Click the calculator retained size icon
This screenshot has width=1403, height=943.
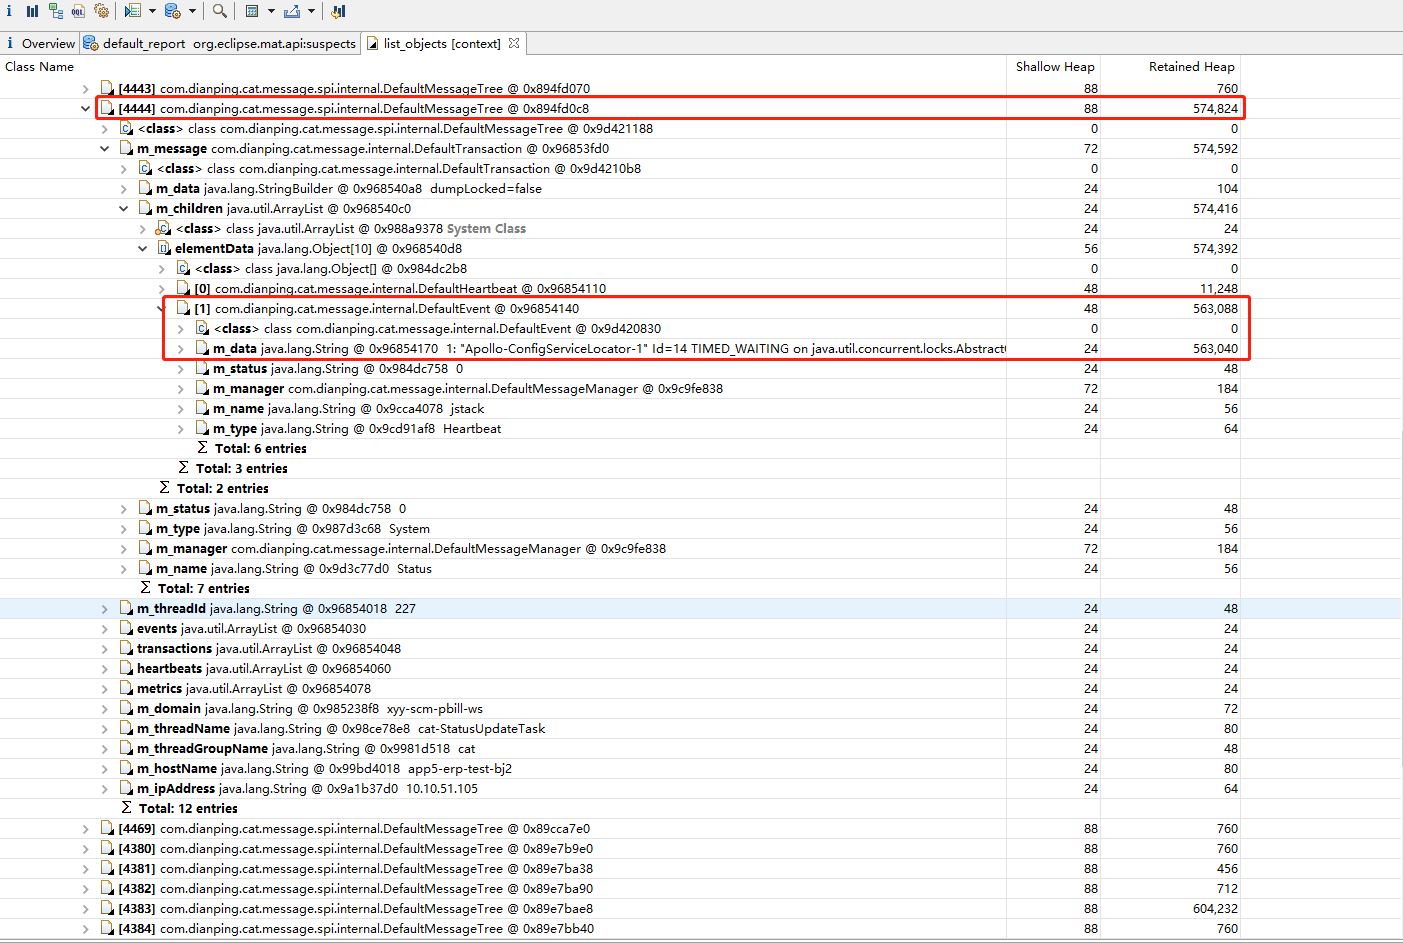tap(252, 11)
